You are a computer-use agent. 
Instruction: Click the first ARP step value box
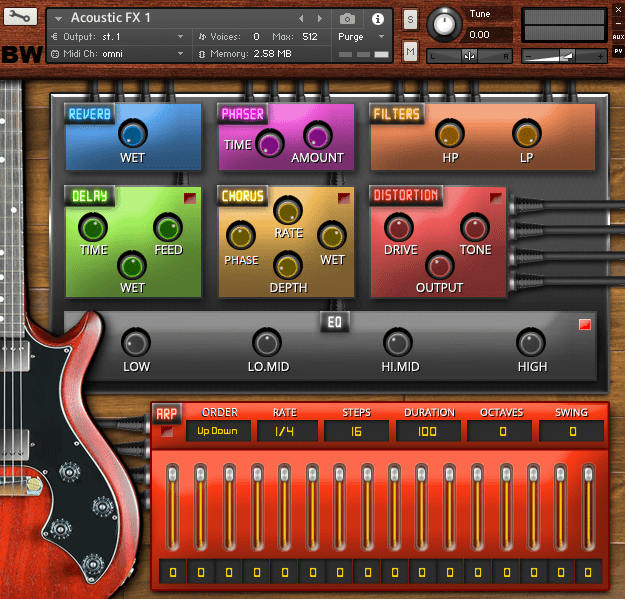(x=173, y=572)
